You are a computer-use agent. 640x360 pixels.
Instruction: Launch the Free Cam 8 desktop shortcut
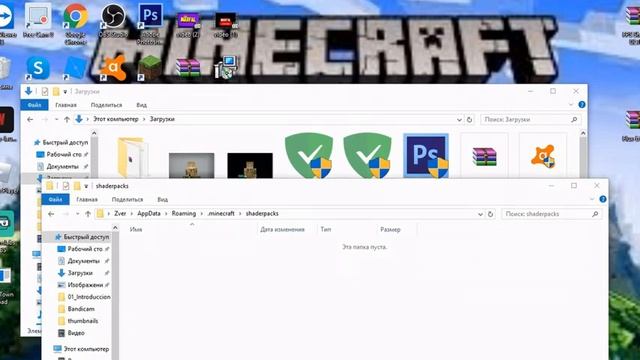[x=38, y=20]
